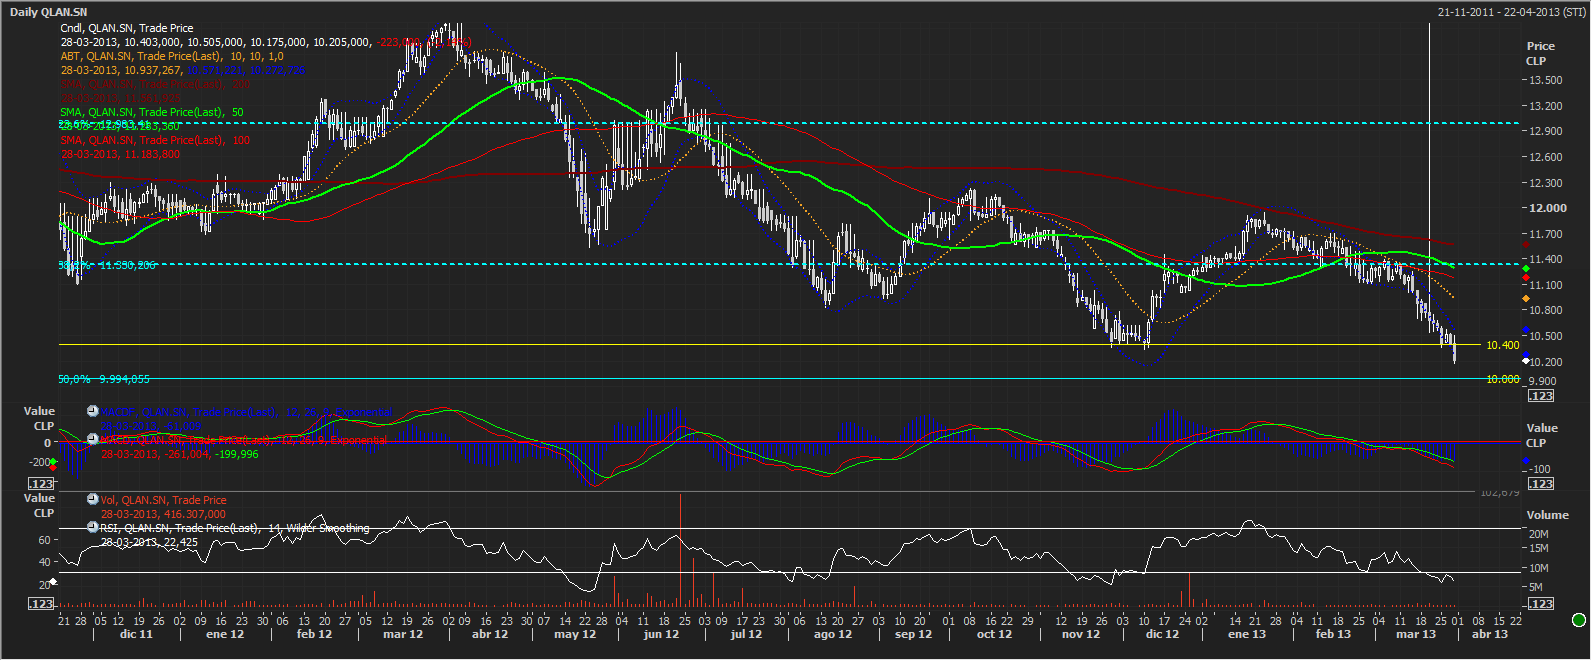Open the date range label at top right

click(x=1511, y=12)
